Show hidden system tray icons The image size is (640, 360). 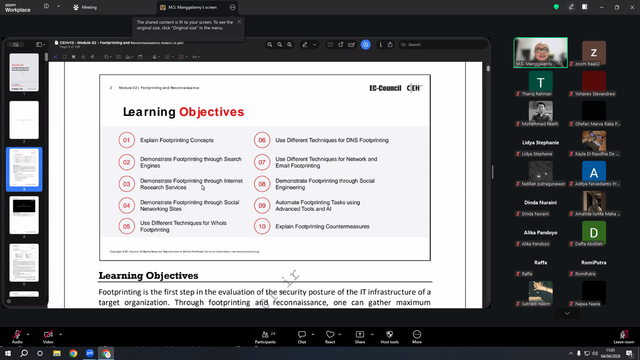pos(571,353)
